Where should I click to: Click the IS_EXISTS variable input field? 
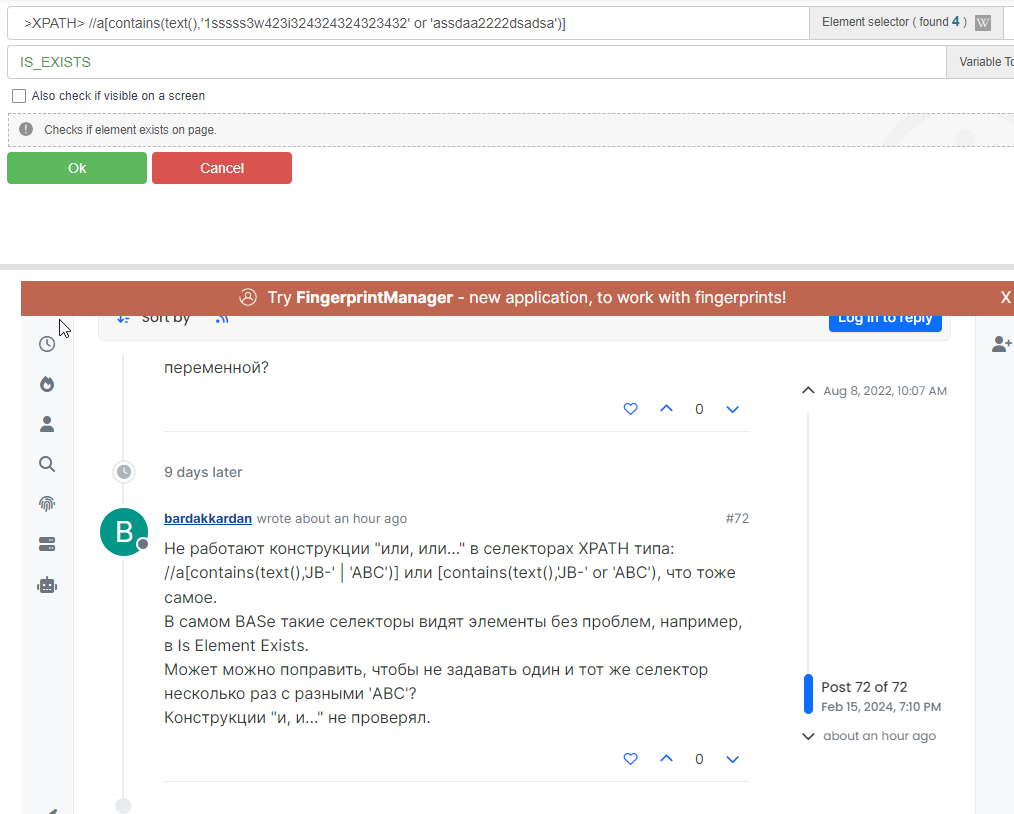point(476,62)
